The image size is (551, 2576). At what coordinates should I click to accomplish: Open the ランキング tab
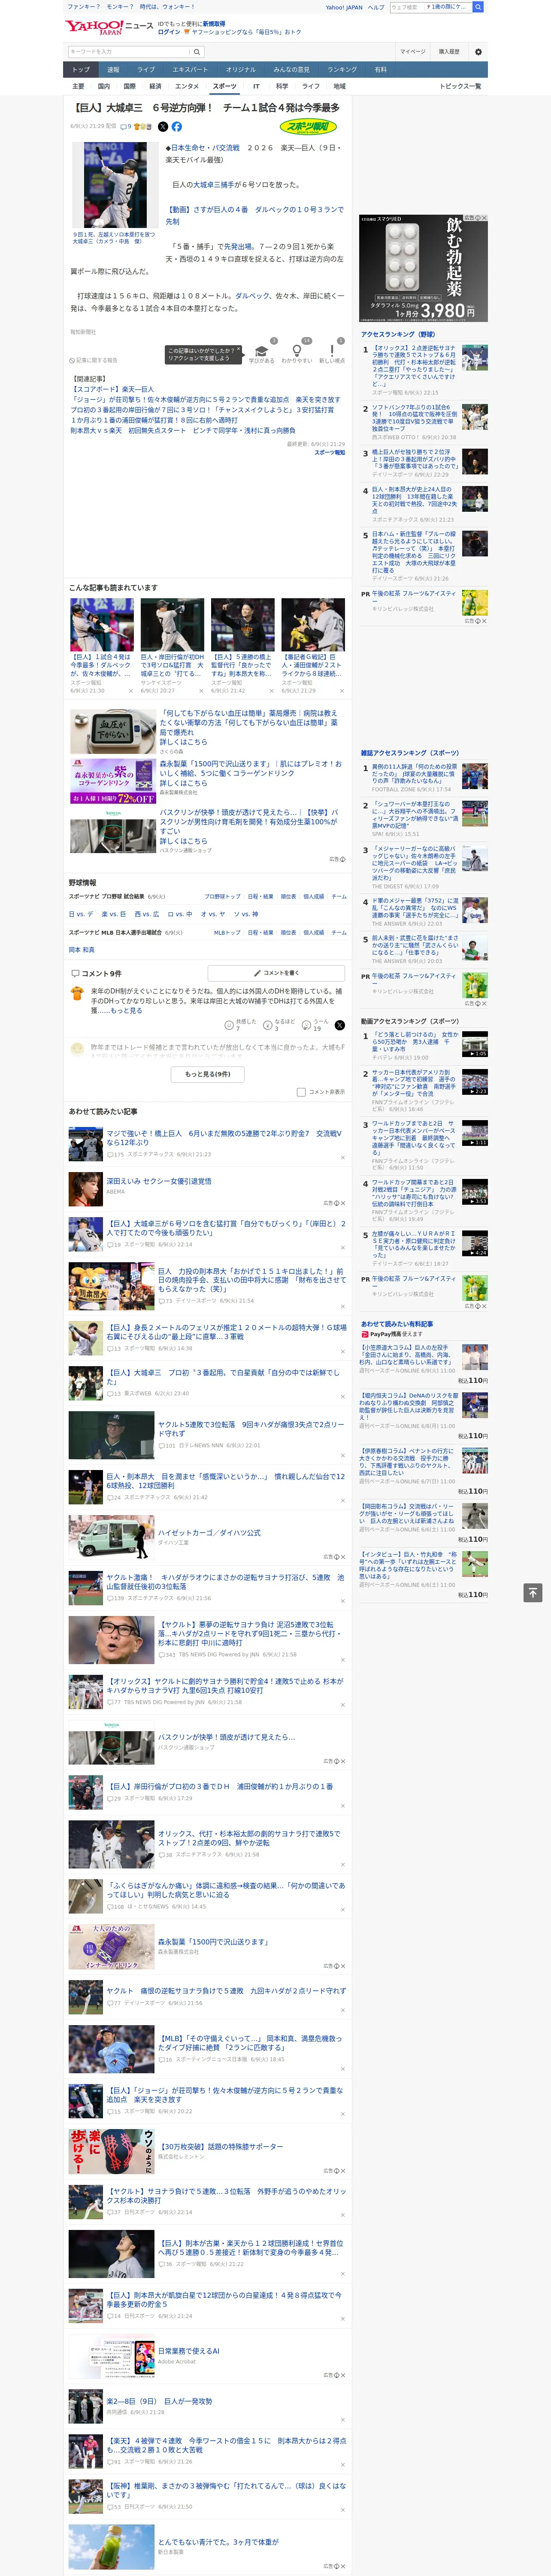[x=342, y=70]
